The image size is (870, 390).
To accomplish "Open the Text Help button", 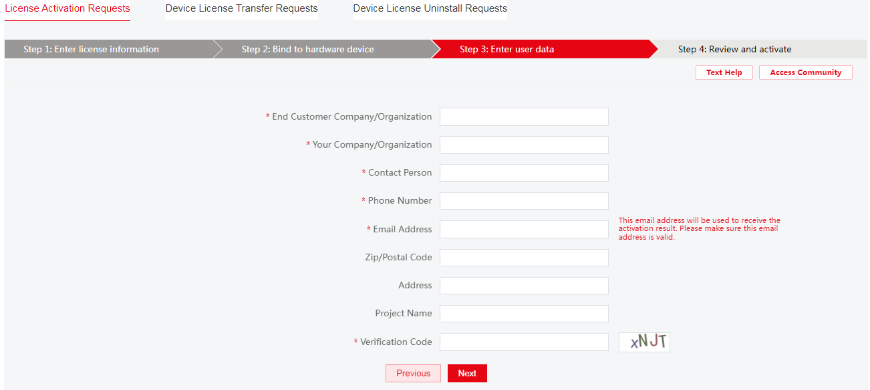I will click(x=724, y=73).
